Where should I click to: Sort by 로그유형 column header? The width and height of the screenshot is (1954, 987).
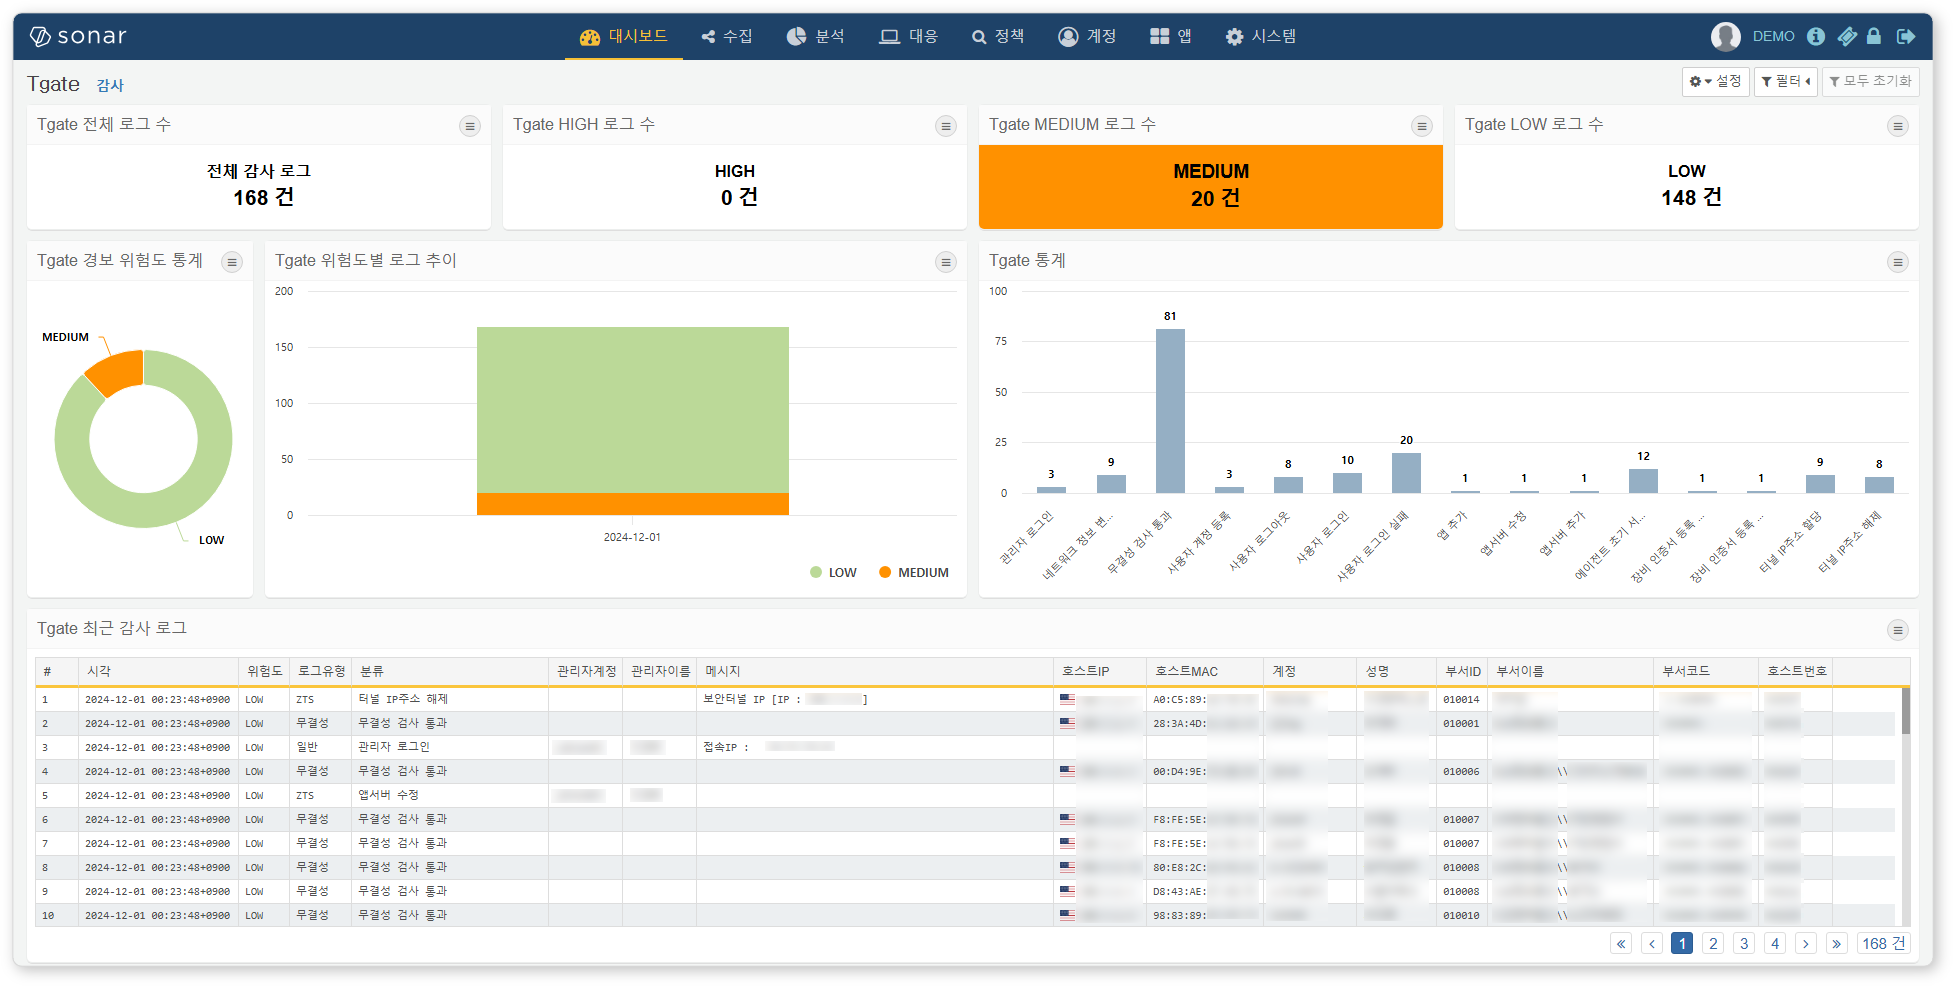coord(321,672)
